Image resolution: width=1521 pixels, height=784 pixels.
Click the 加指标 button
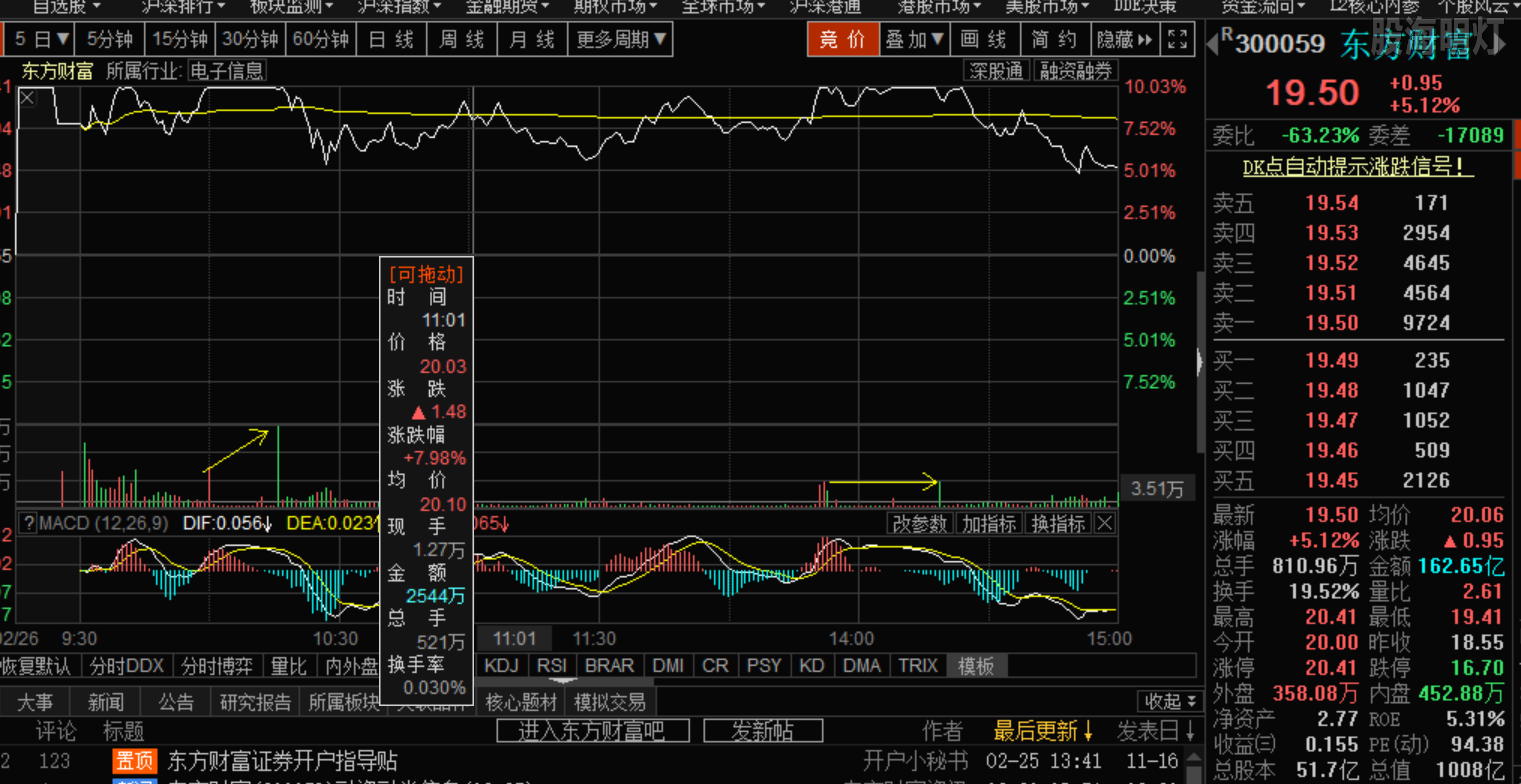(989, 523)
